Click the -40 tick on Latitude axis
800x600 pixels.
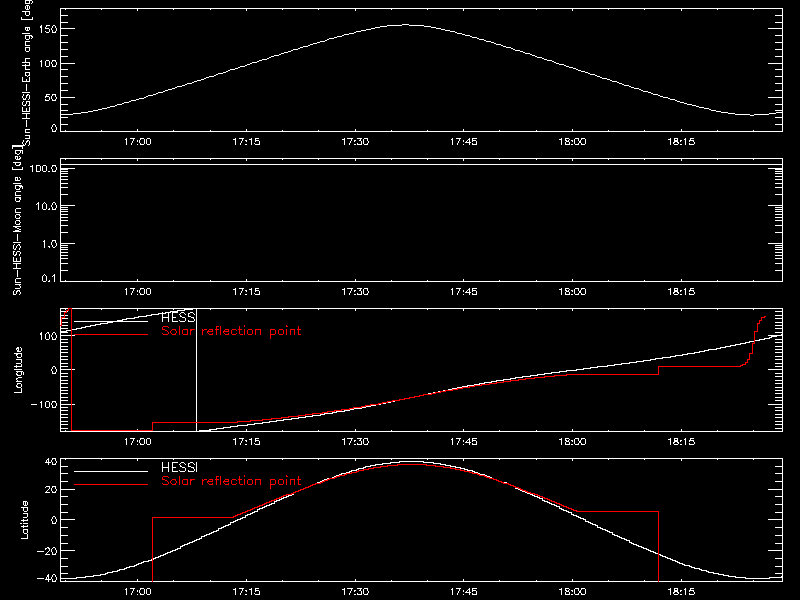[x=47, y=578]
